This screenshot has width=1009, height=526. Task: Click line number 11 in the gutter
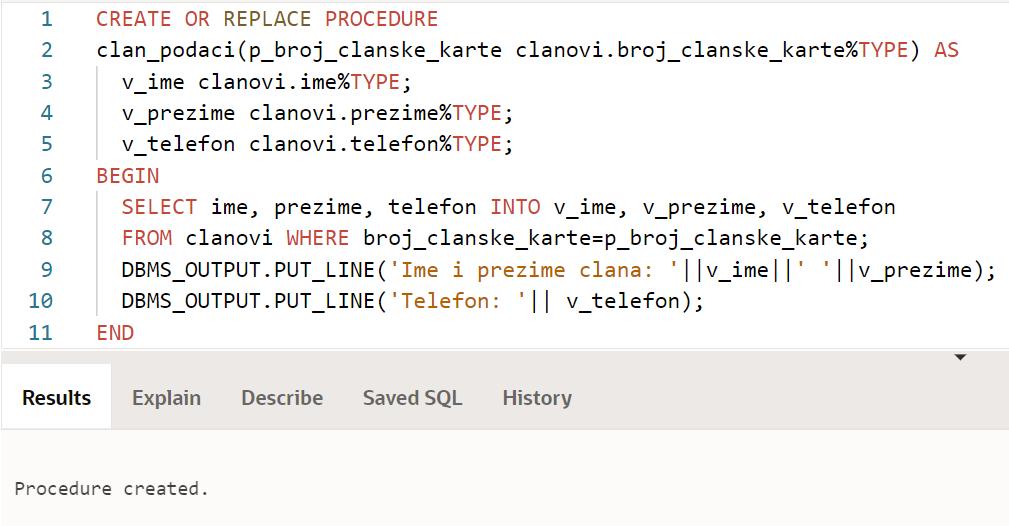tap(40, 333)
